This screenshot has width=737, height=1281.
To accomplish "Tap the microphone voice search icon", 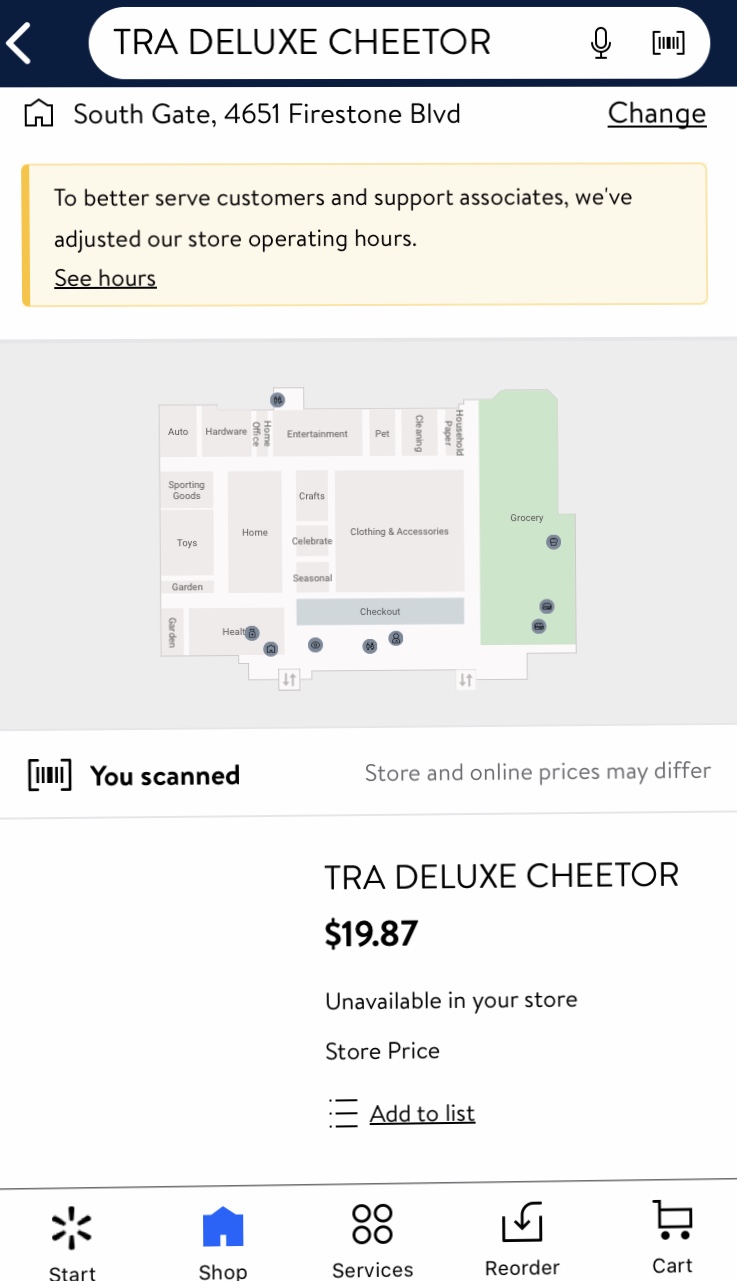I will [x=600, y=43].
